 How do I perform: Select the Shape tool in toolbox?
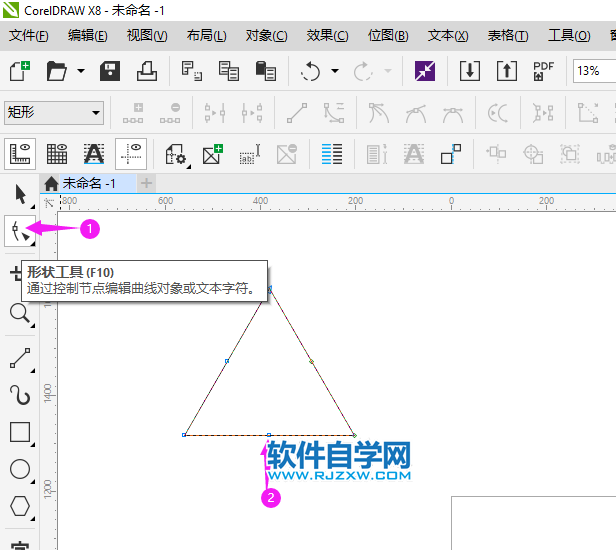click(x=19, y=232)
